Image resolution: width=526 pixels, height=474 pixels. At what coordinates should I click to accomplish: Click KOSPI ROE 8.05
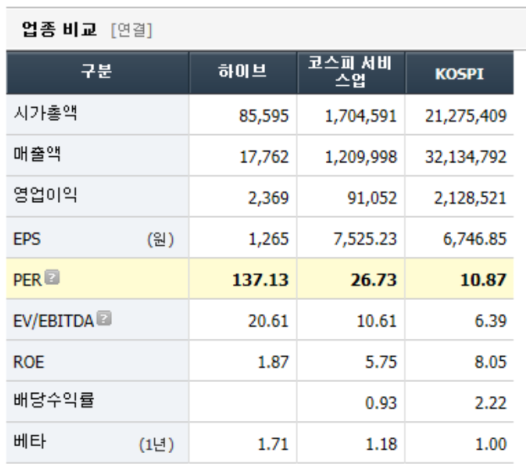(x=490, y=363)
